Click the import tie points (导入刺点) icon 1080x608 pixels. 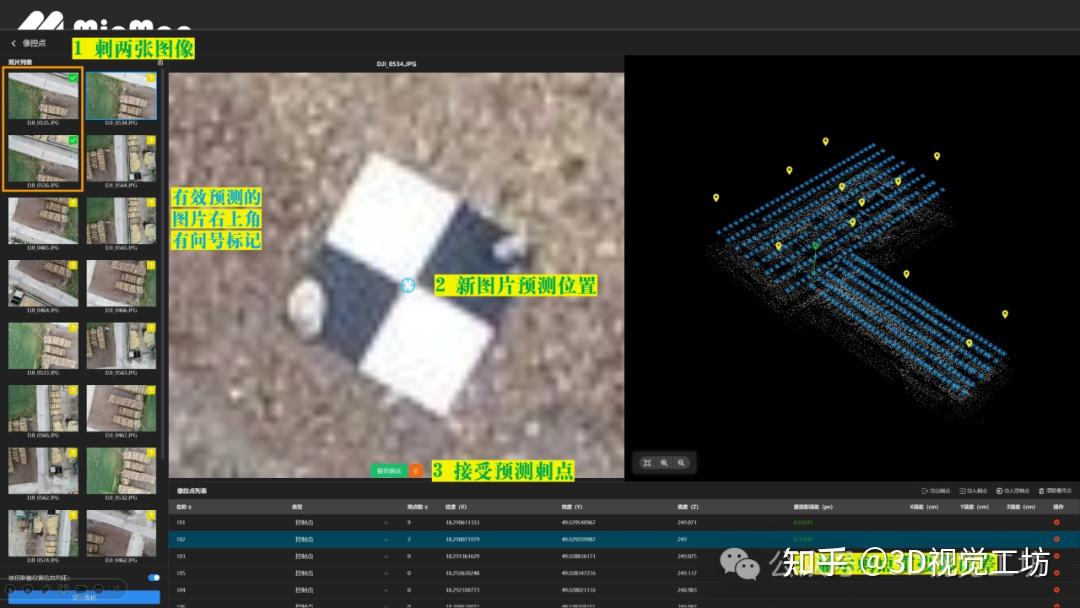[963, 490]
